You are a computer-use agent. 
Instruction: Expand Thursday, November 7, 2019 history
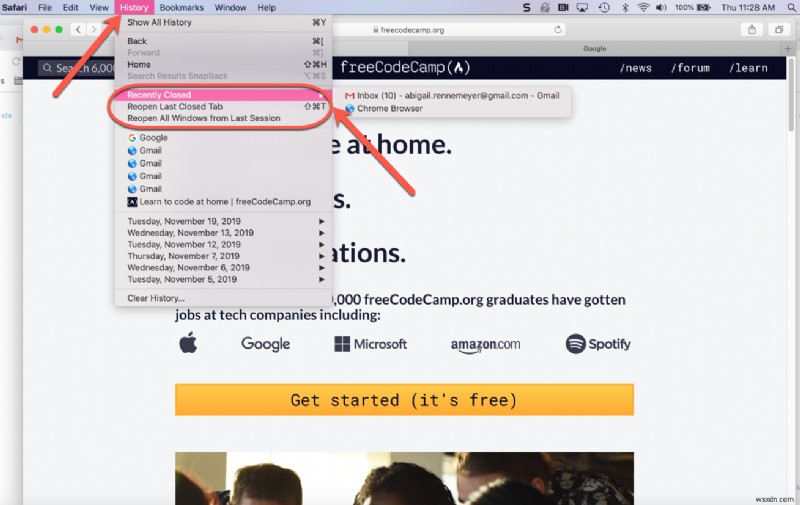pos(223,256)
